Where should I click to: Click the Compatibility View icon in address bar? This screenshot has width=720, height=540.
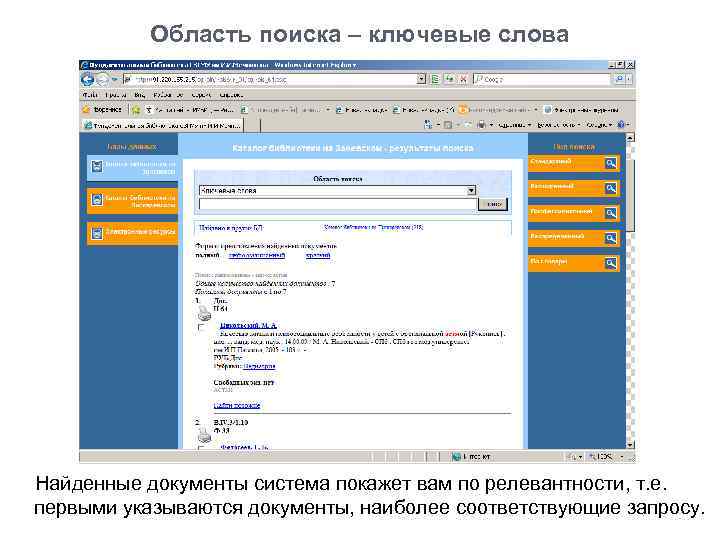click(434, 79)
